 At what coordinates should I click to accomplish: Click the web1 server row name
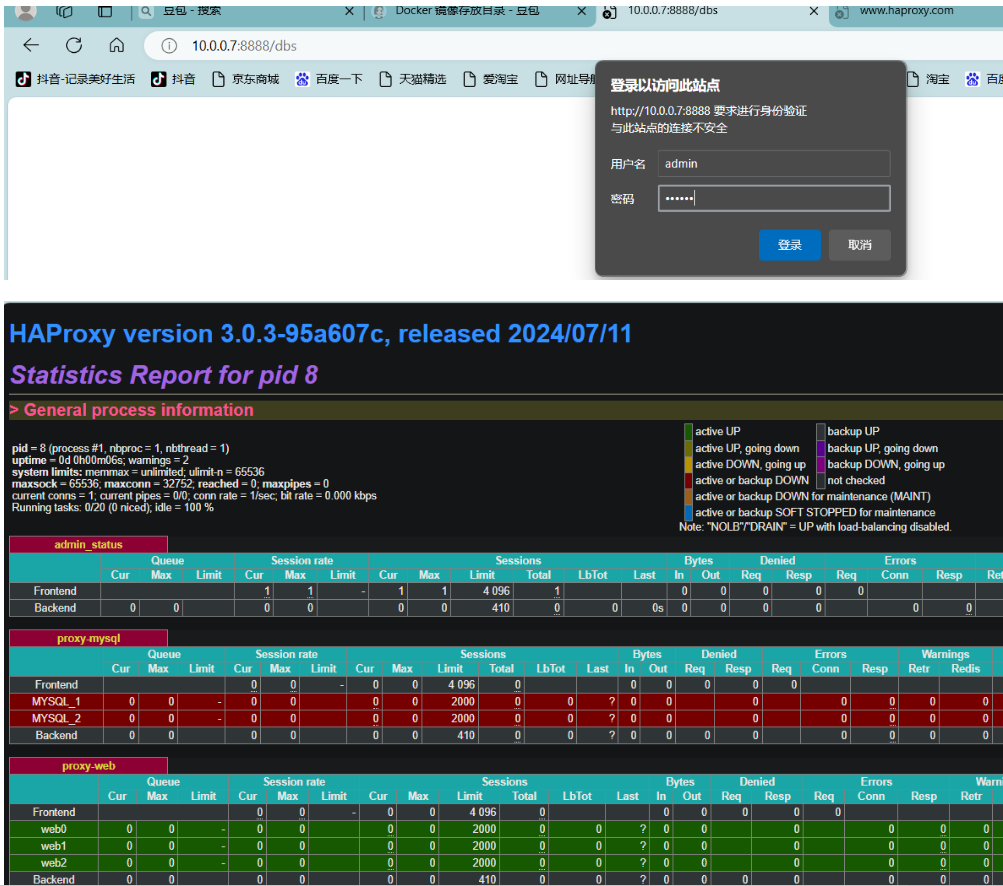point(54,846)
